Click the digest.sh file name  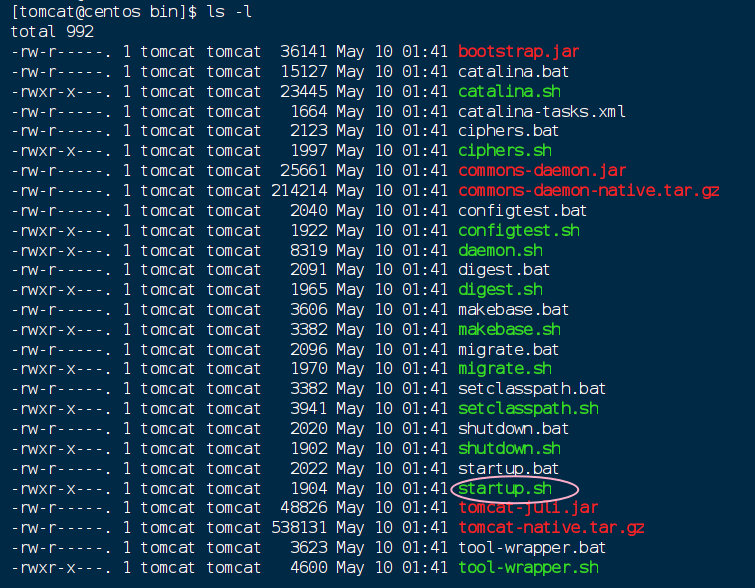click(x=500, y=290)
